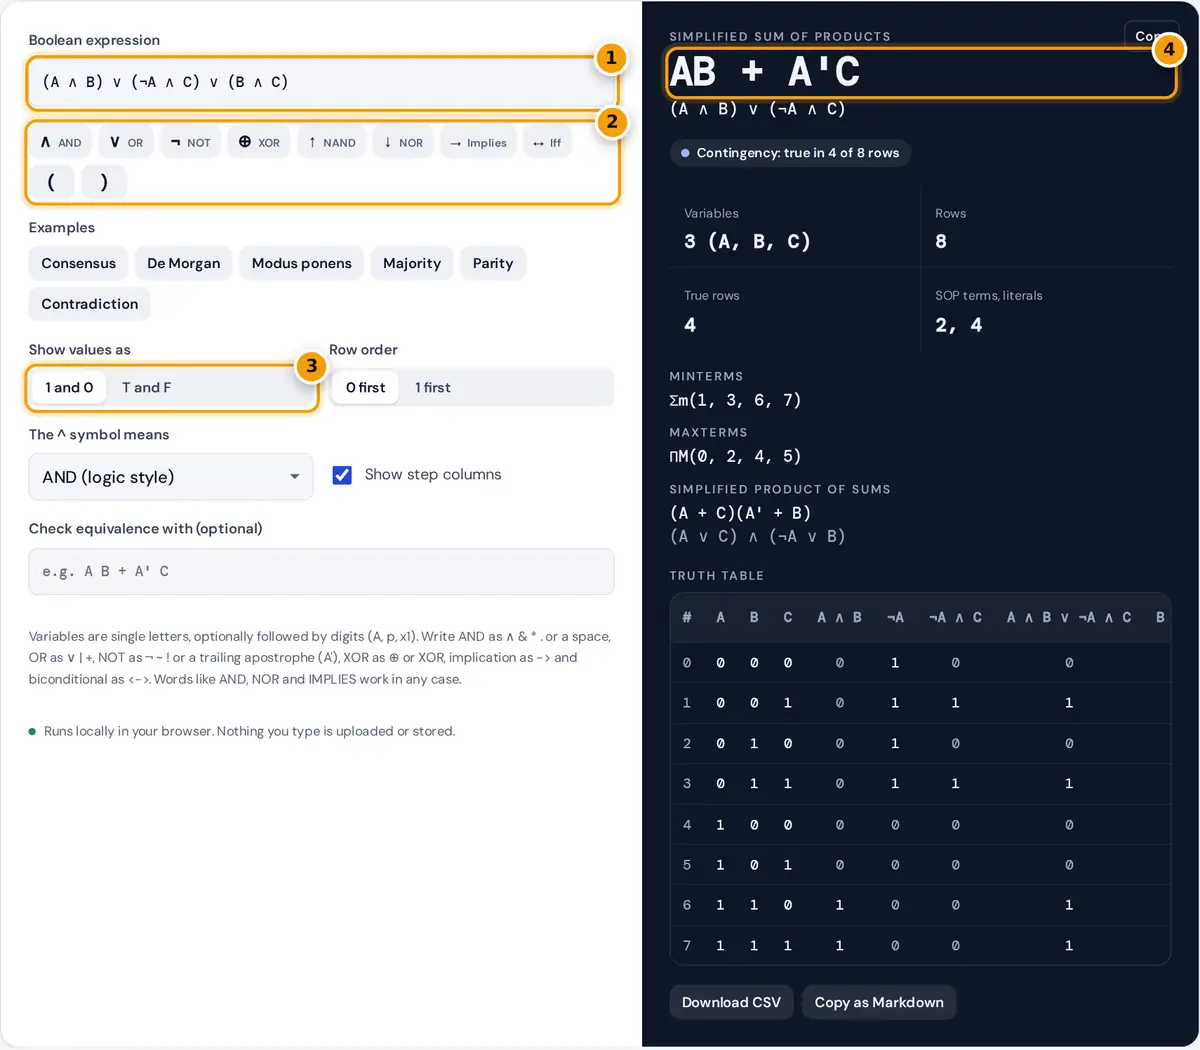1200x1050 pixels.
Task: Download the truth table as CSV
Action: (731, 1003)
